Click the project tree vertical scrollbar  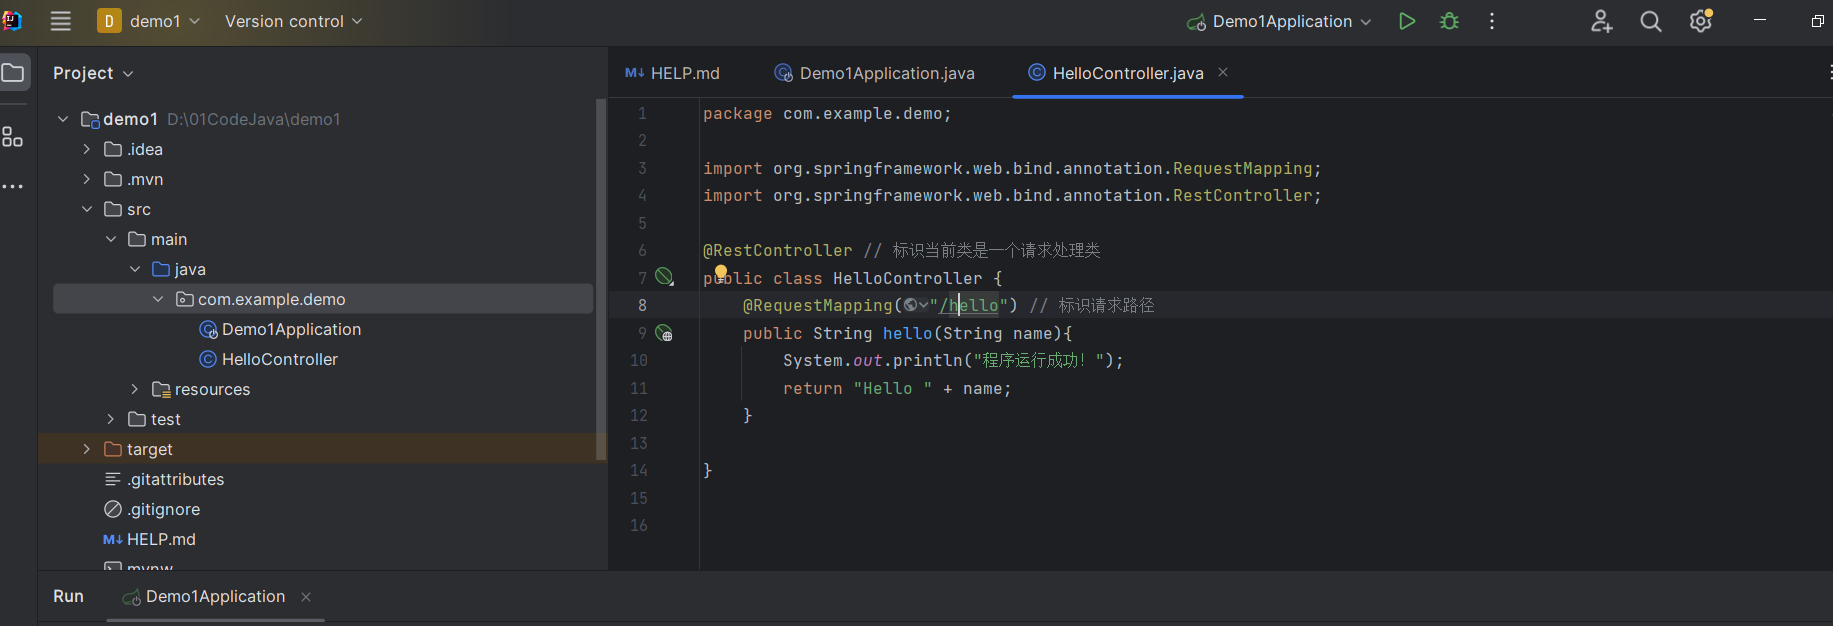coord(601,279)
